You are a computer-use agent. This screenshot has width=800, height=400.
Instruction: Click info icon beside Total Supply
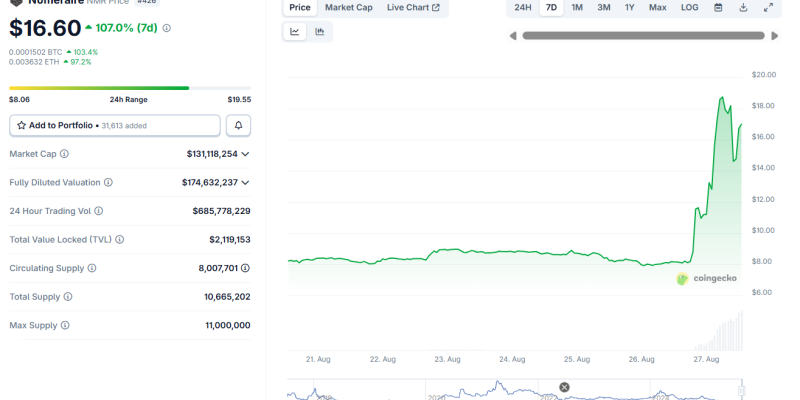click(68, 296)
